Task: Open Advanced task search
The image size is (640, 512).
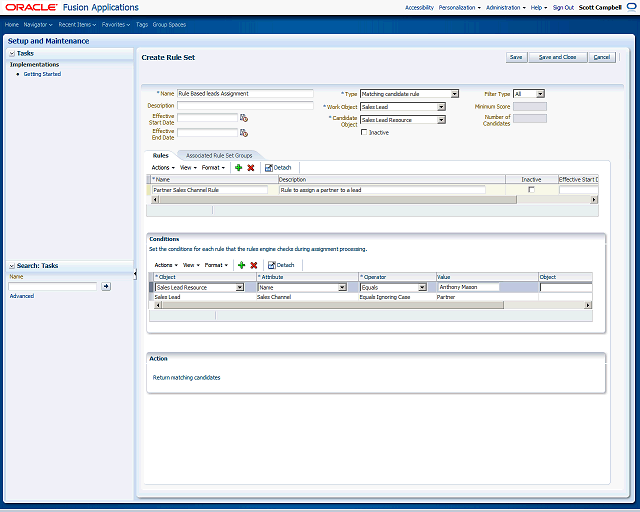Action: coord(22,296)
